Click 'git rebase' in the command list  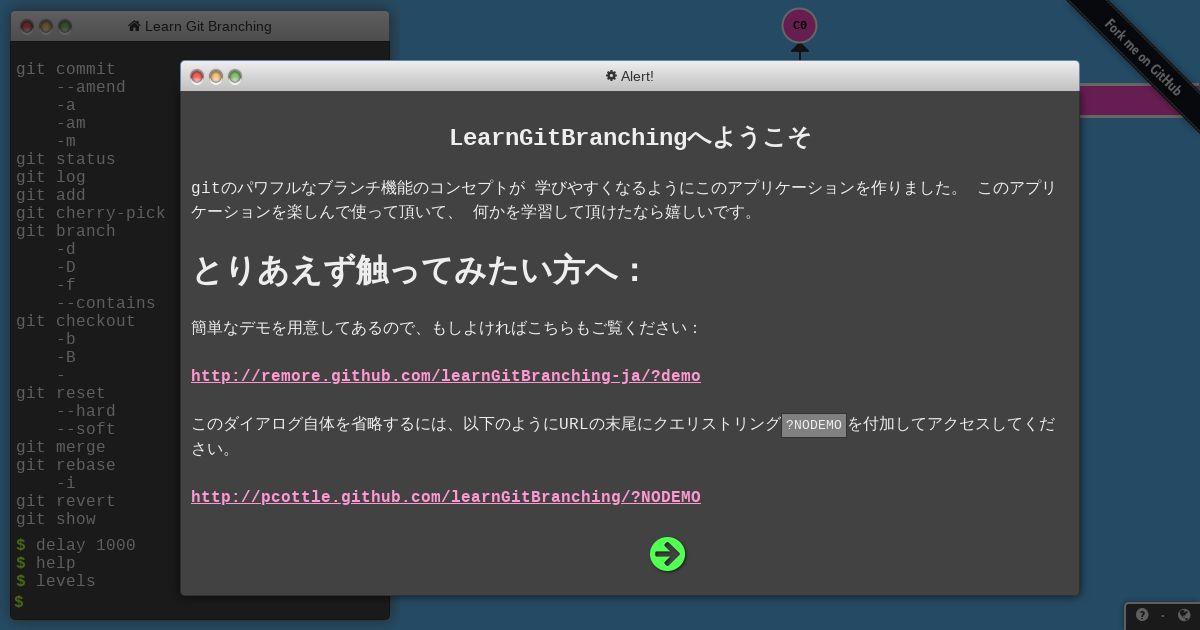click(x=66, y=465)
